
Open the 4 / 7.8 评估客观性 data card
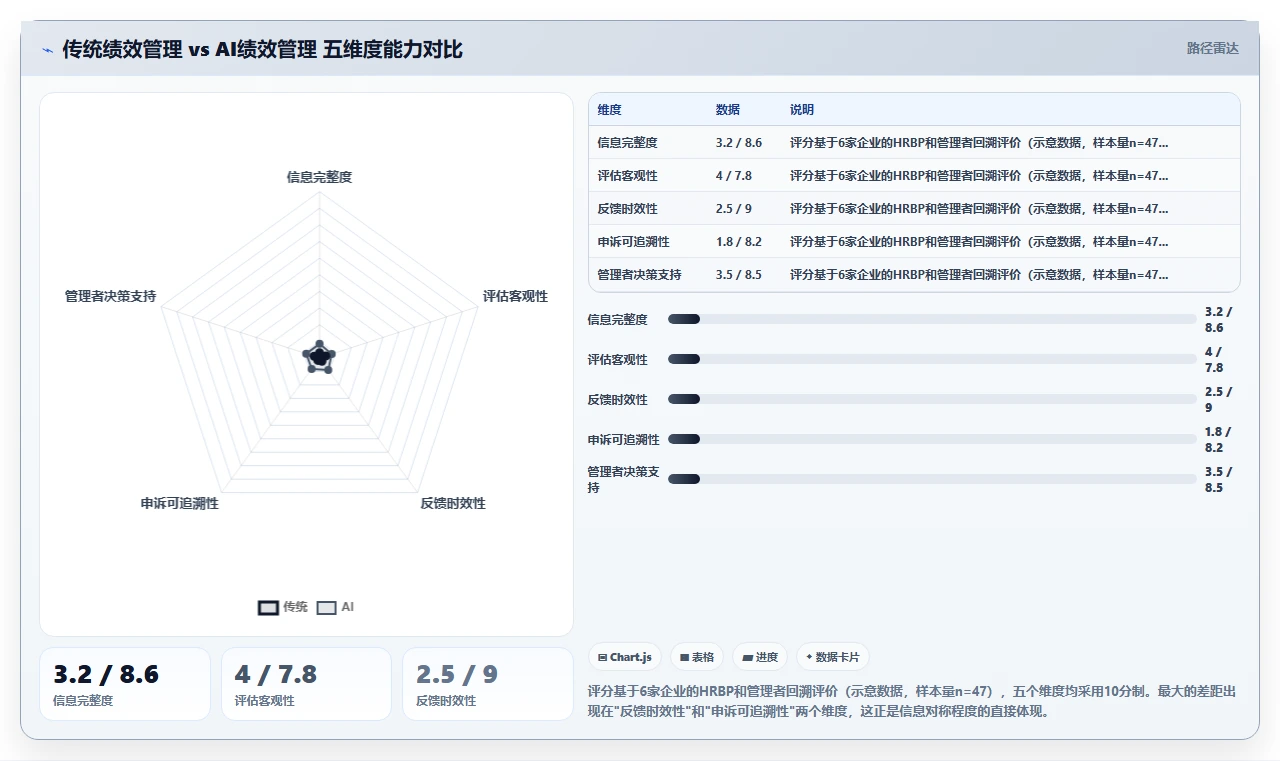pos(306,684)
